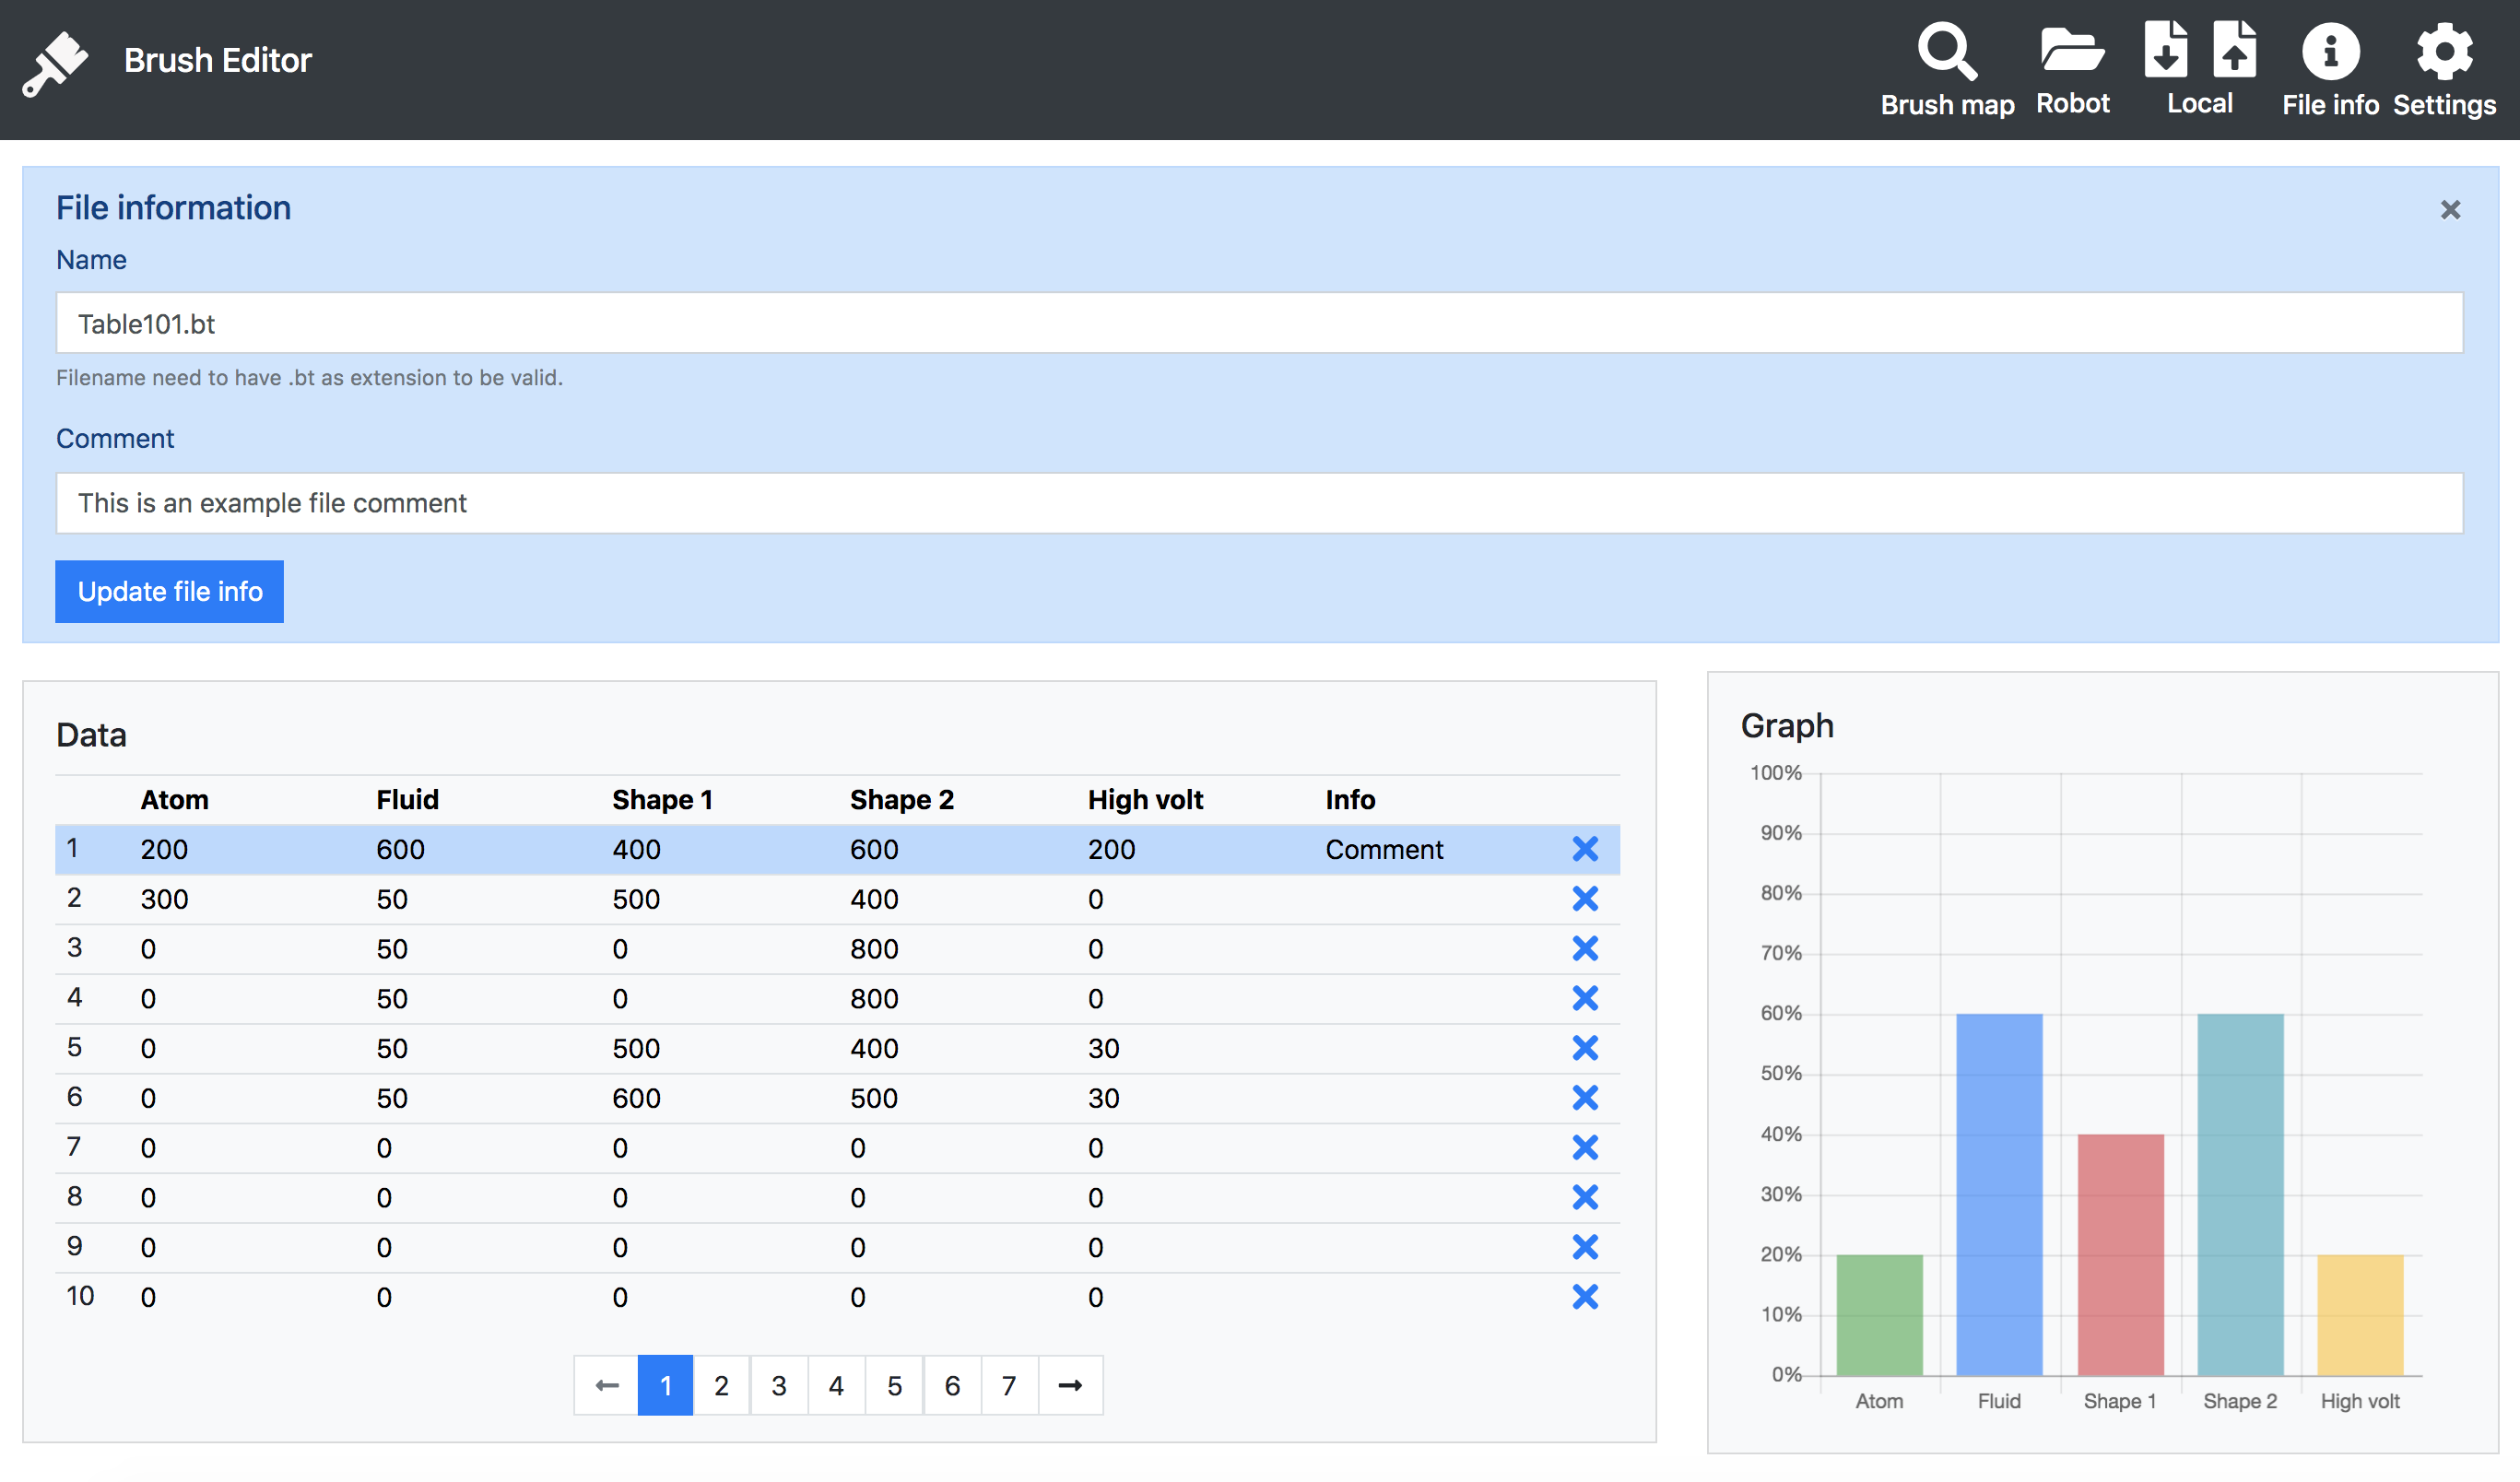
Task: Delete row 4 with the X icon
Action: (1584, 998)
